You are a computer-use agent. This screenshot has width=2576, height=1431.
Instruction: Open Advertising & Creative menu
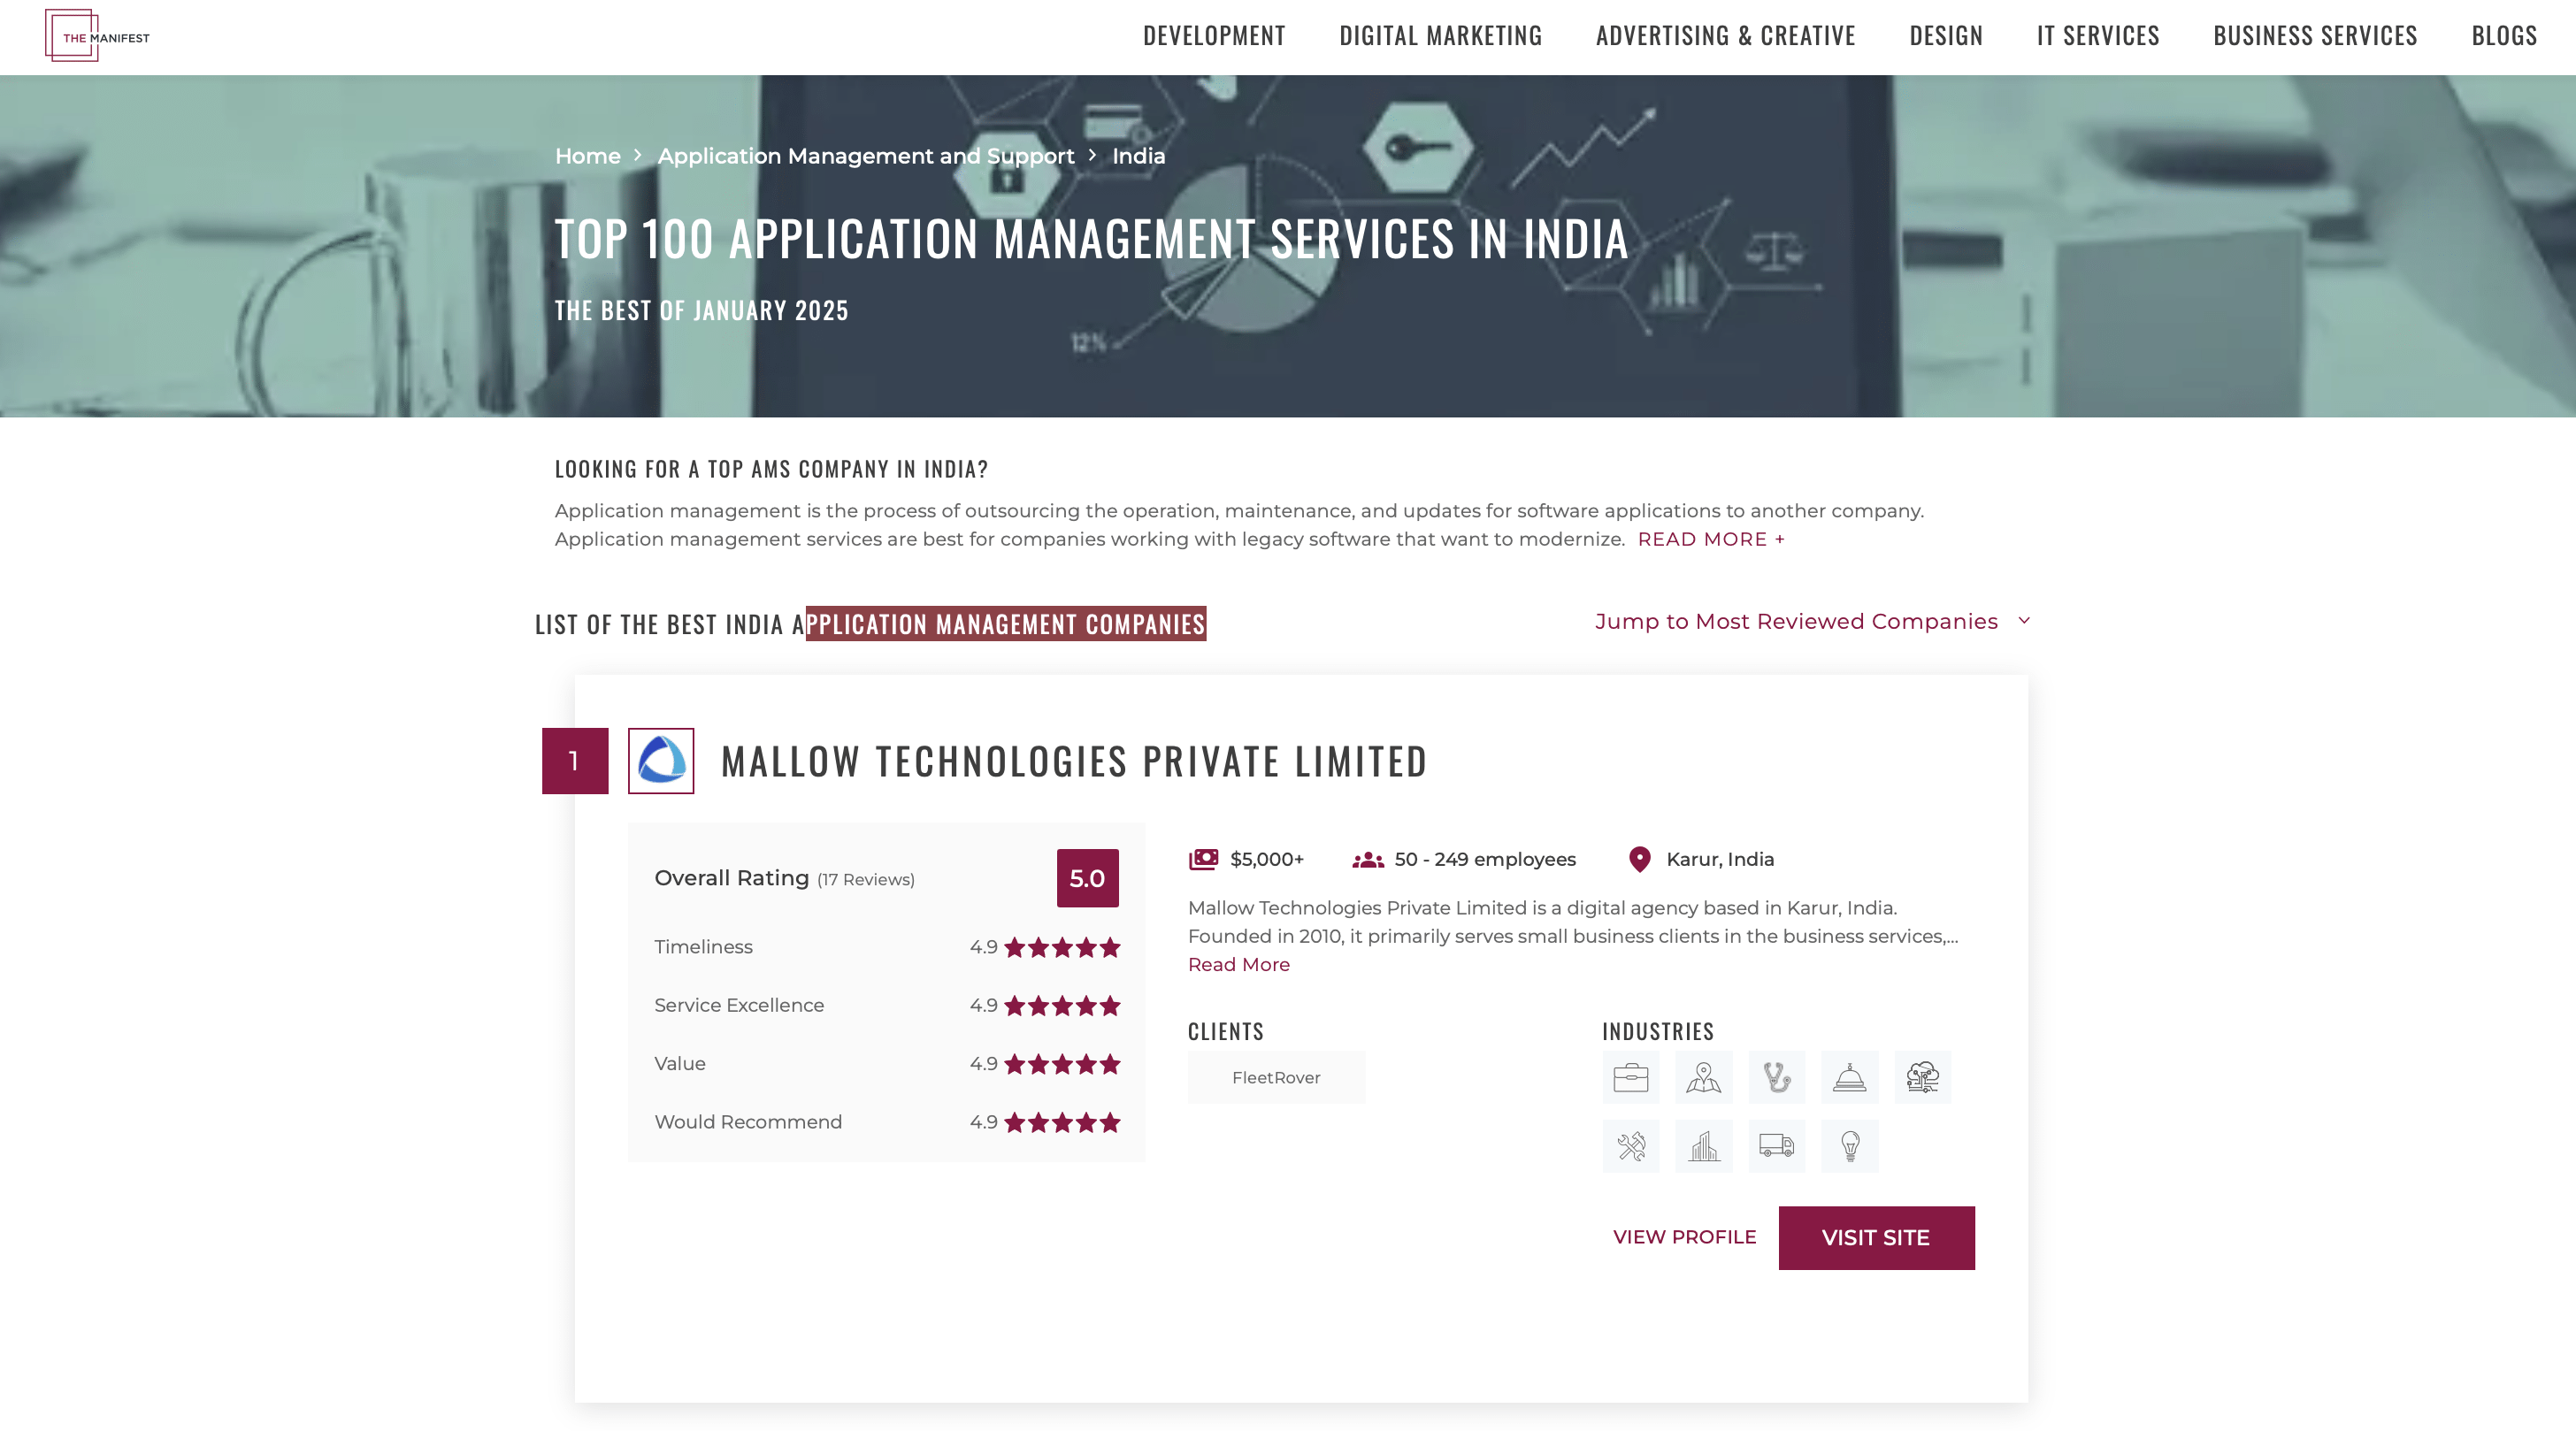click(1725, 36)
